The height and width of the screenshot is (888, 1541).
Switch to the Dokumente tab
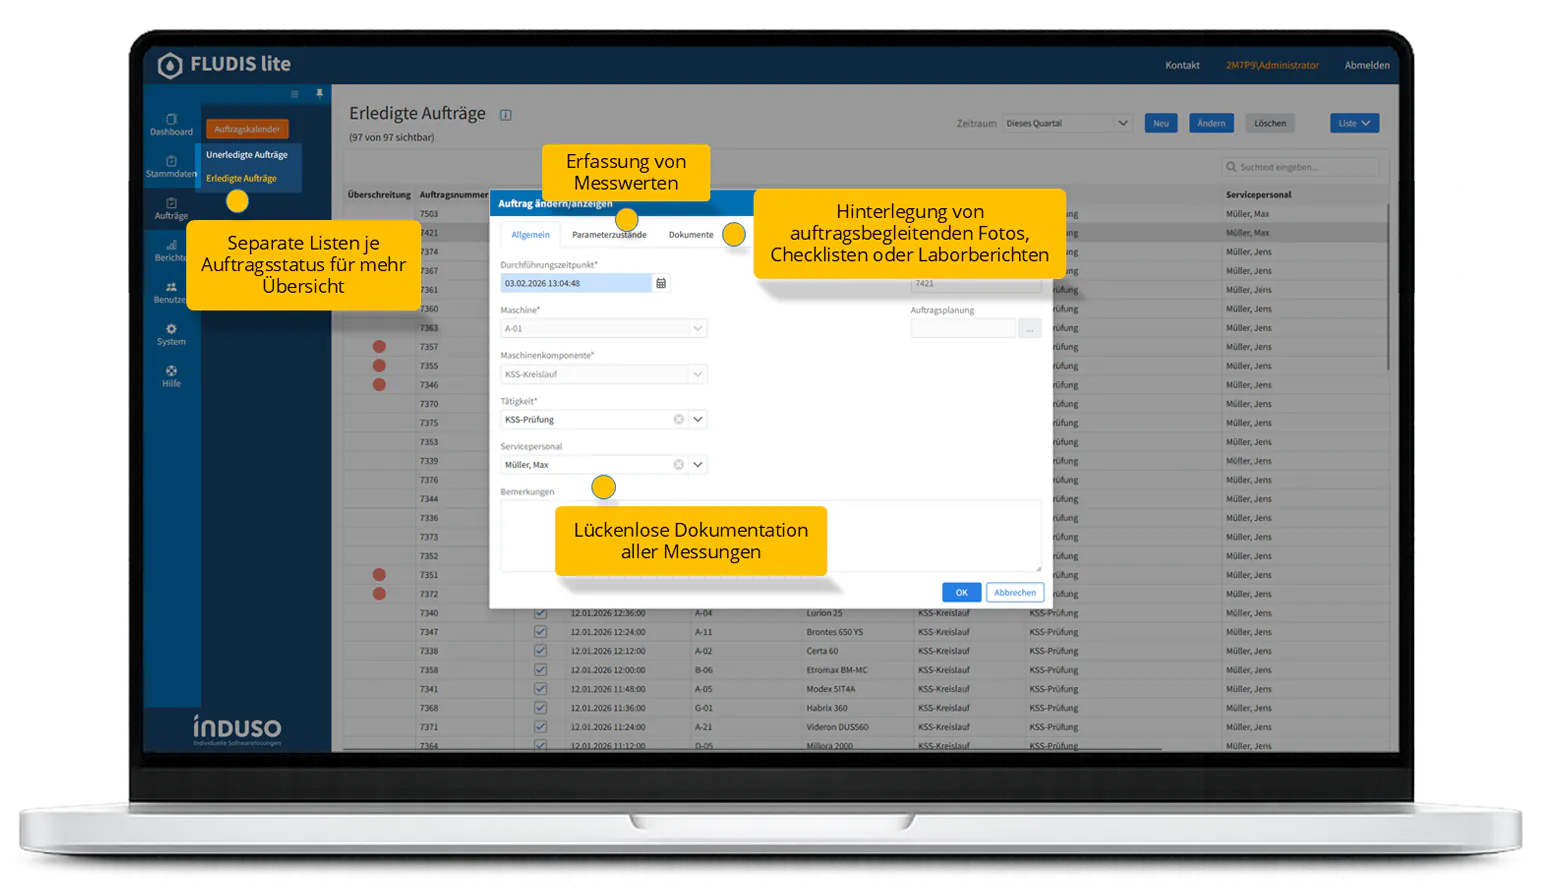691,235
